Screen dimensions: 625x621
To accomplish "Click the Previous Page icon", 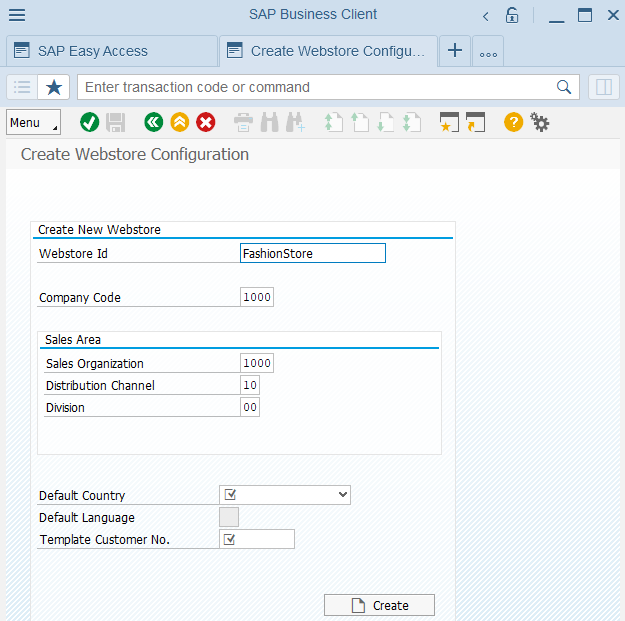I will click(360, 122).
